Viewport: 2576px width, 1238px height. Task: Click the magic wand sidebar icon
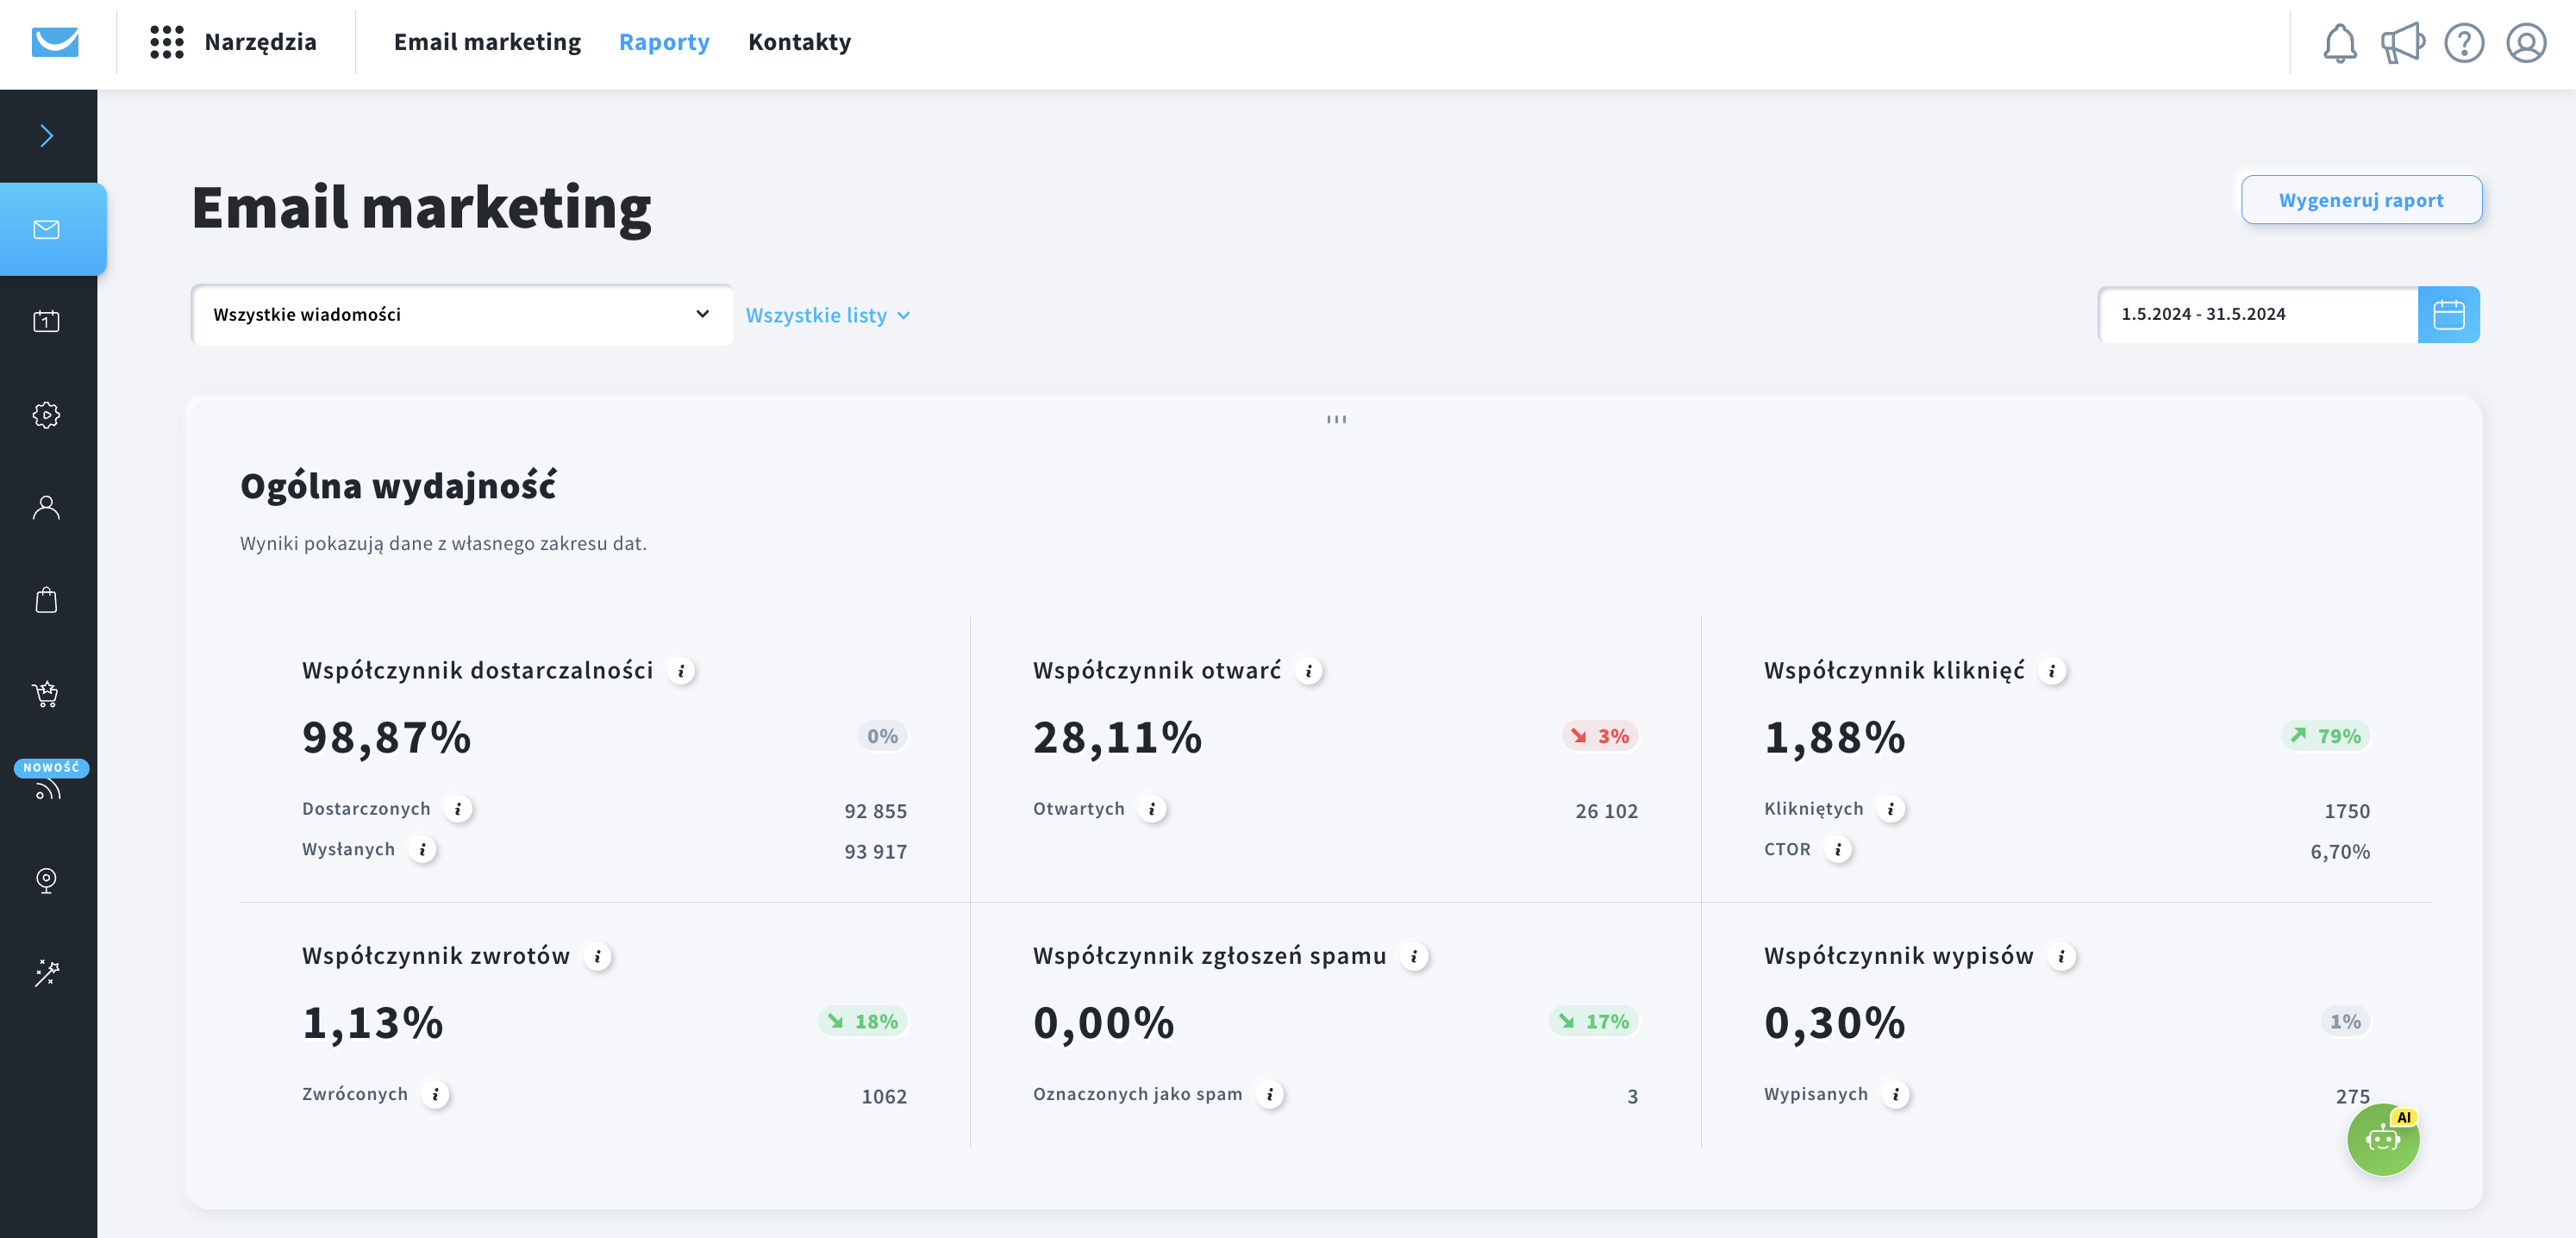point(47,972)
